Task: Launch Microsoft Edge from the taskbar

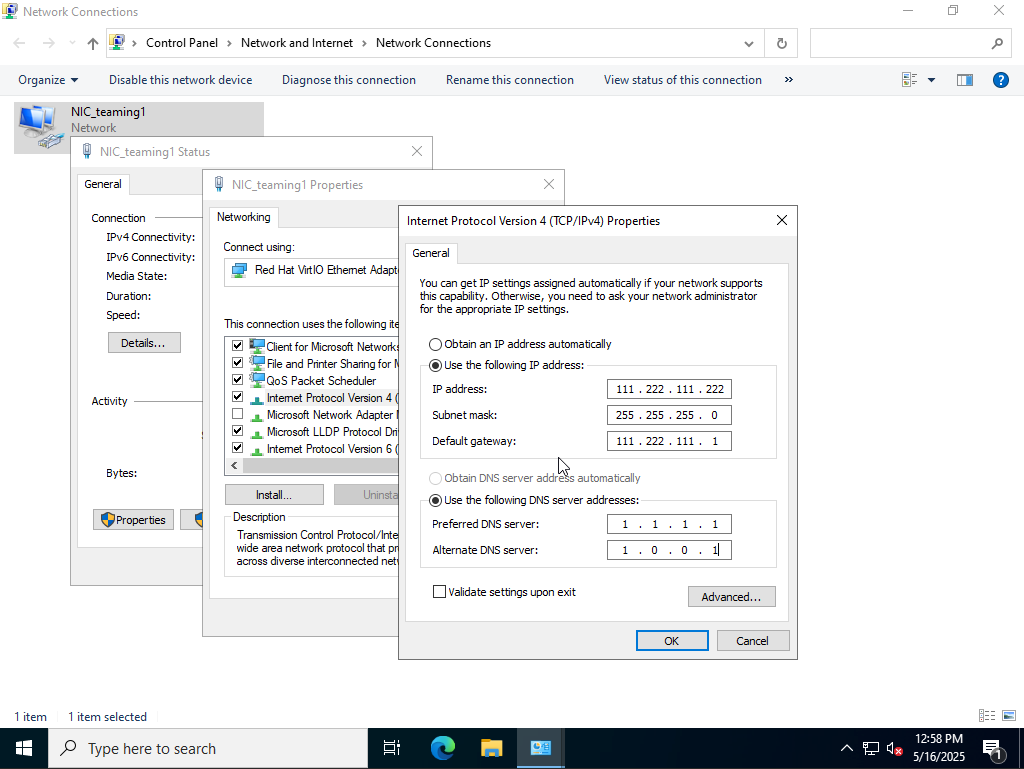Action: click(442, 748)
